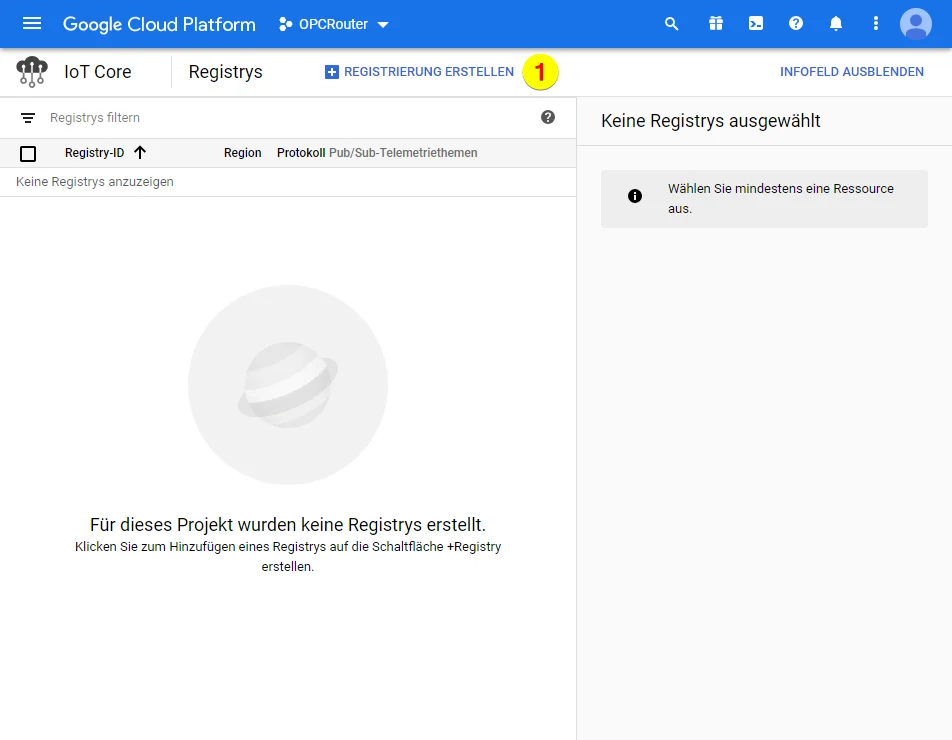
Task: Click the IoT Core cloud icon
Action: tap(32, 72)
